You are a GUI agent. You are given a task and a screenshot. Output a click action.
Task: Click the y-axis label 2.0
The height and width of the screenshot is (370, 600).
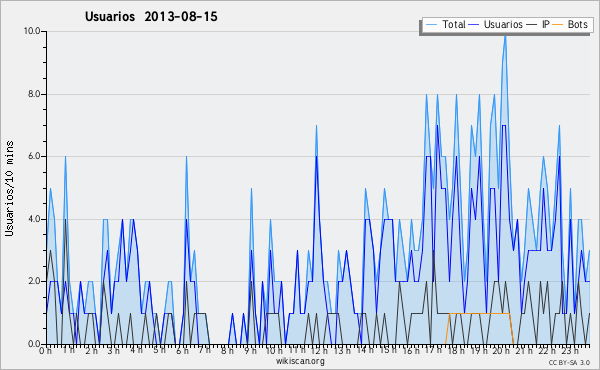pos(34,281)
